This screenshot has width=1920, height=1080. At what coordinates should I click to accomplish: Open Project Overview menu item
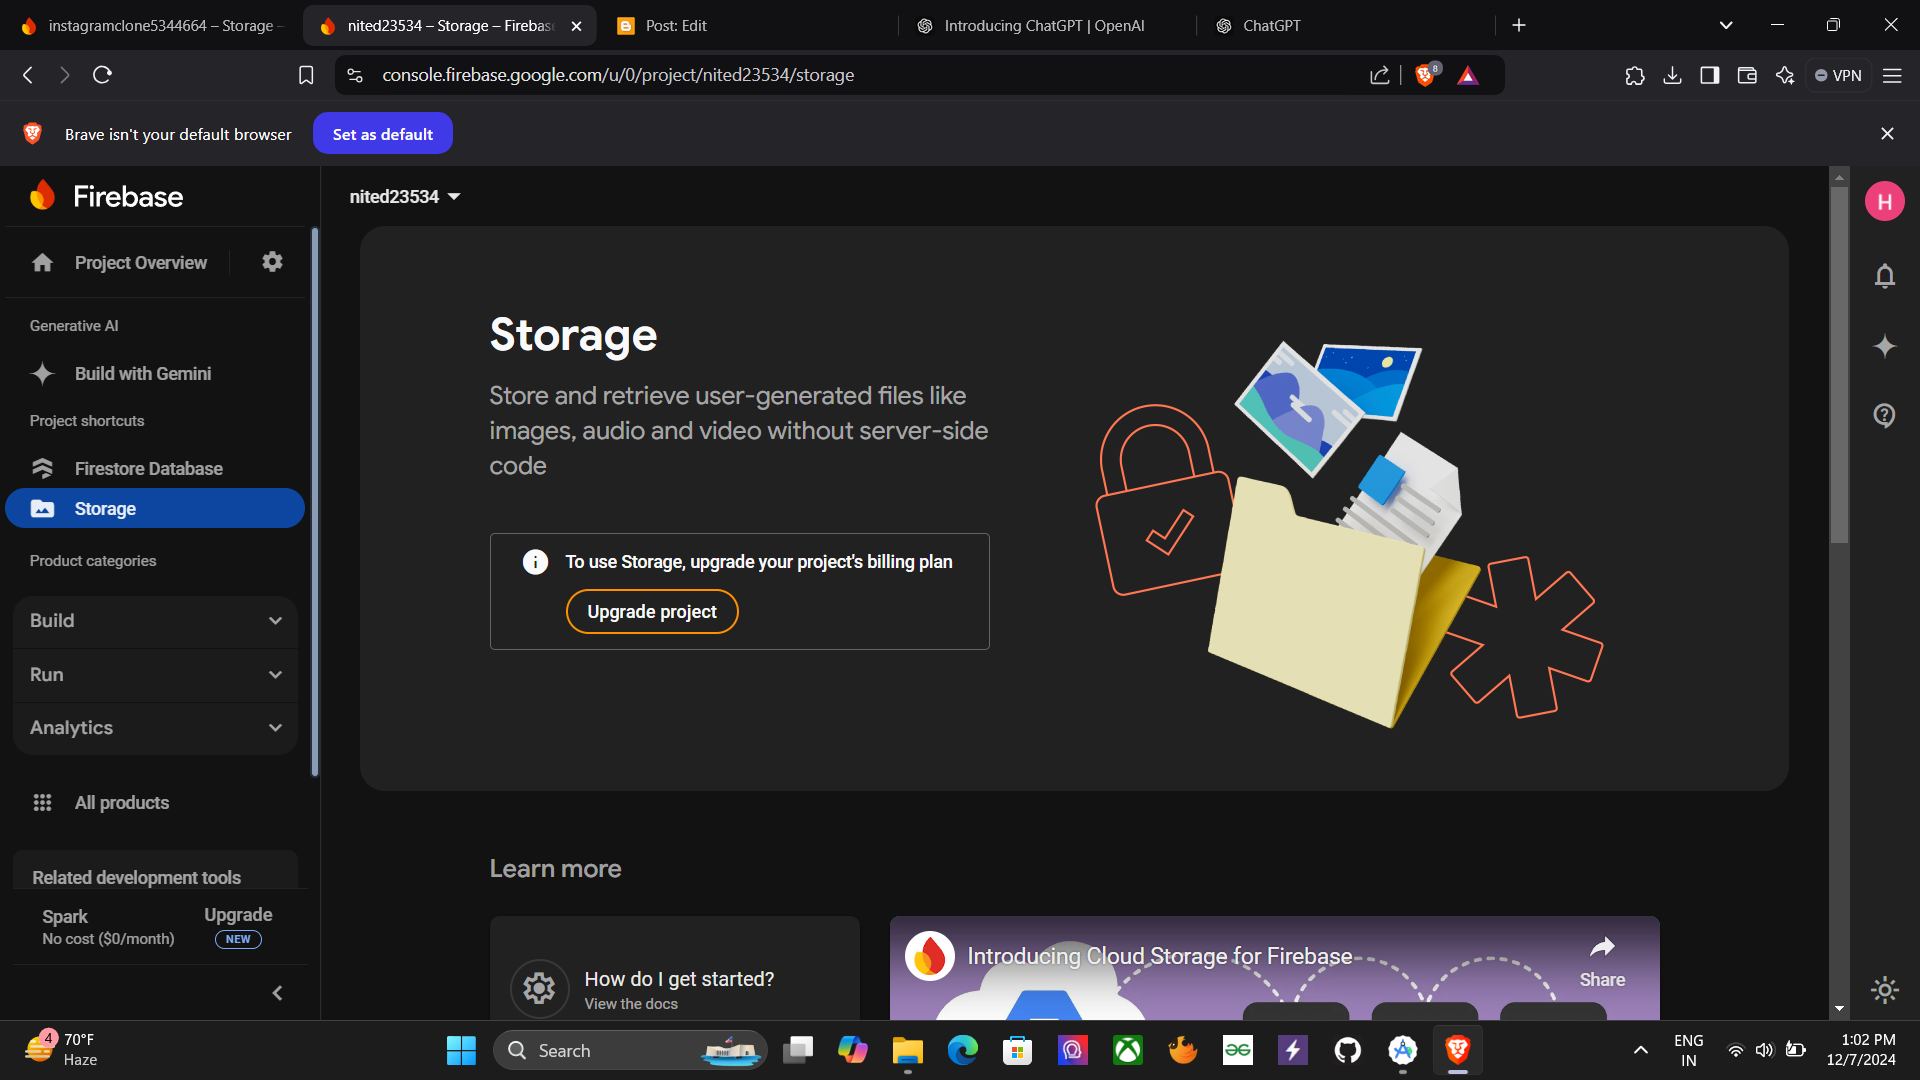pyautogui.click(x=140, y=261)
